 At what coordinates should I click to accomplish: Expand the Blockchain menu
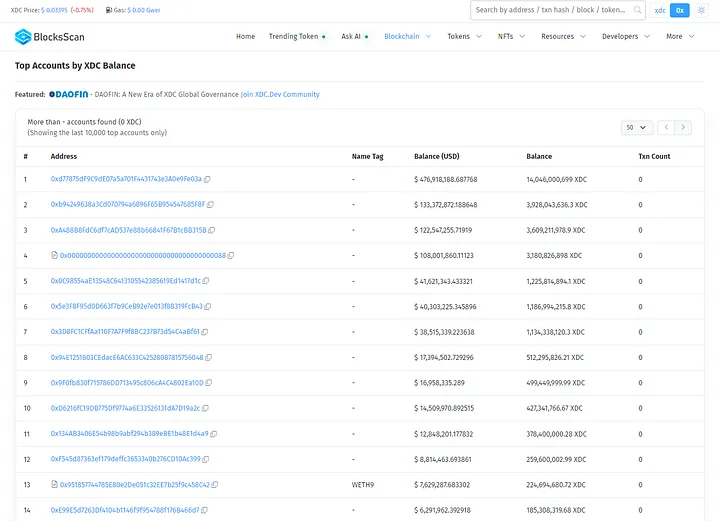[x=407, y=36]
